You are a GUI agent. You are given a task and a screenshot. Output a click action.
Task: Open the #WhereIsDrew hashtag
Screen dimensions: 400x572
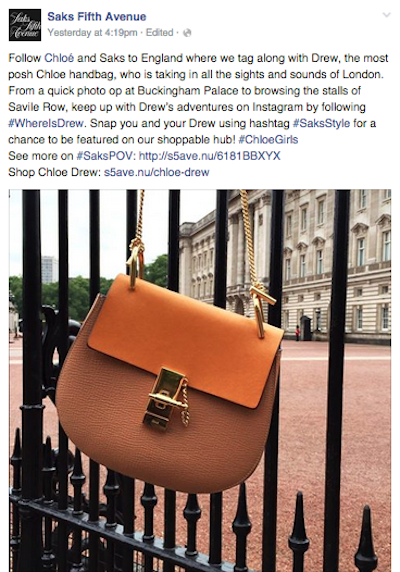pyautogui.click(x=46, y=123)
